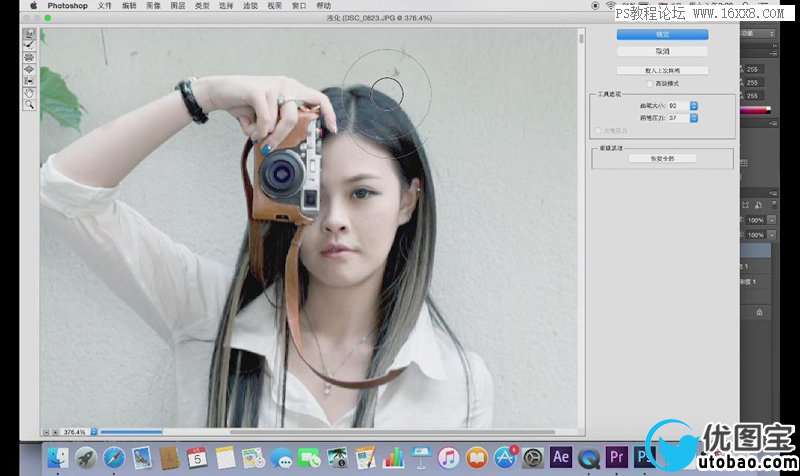The width and height of the screenshot is (800, 476).
Task: Open the 编辑 (Edit) menu
Action: (x=129, y=6)
